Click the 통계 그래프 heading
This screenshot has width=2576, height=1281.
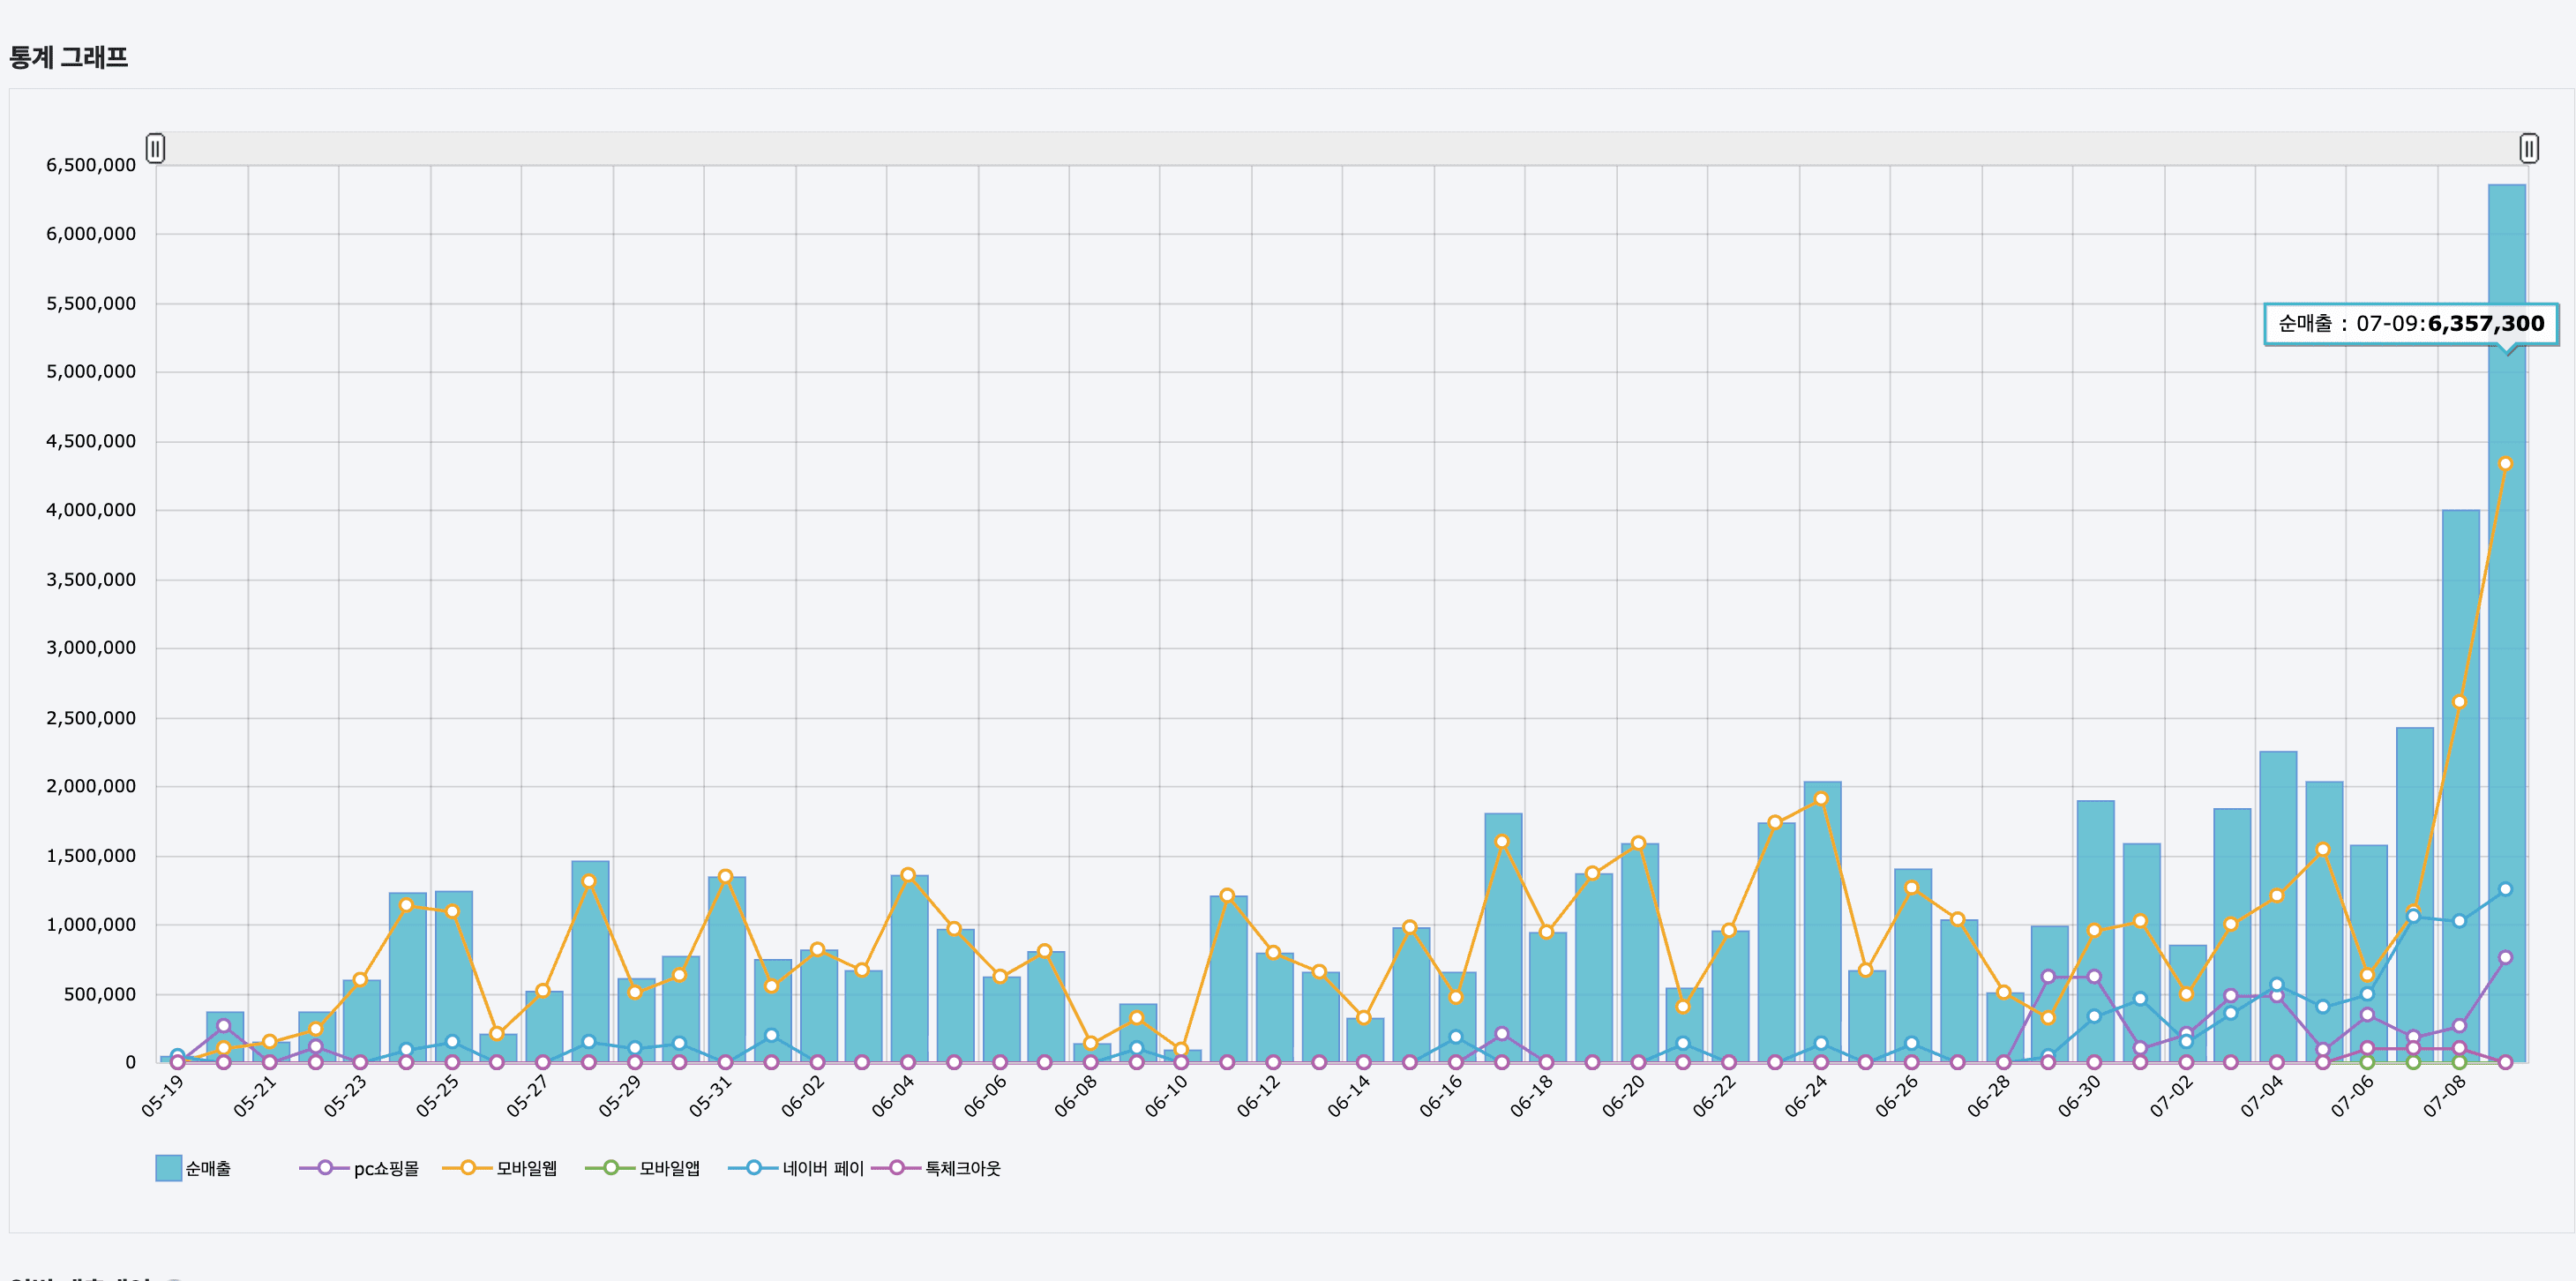coord(69,57)
